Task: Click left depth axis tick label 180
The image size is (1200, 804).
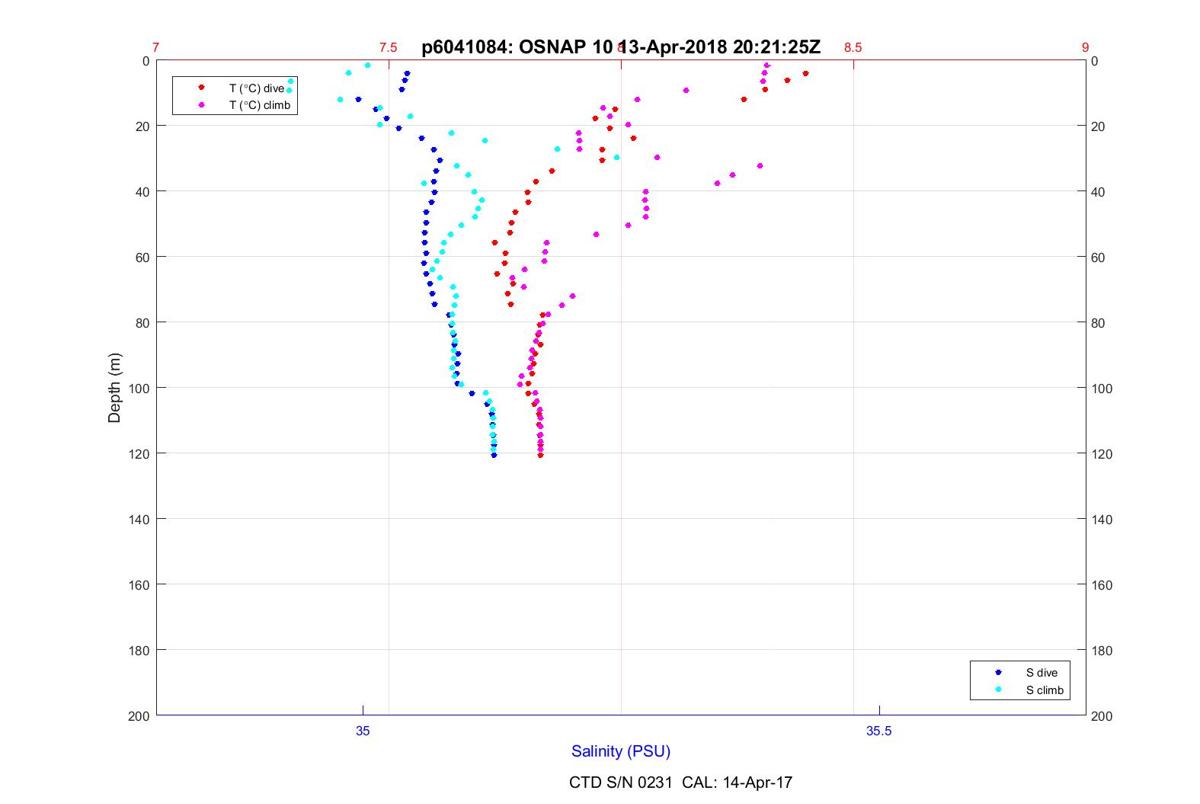Action: click(139, 650)
